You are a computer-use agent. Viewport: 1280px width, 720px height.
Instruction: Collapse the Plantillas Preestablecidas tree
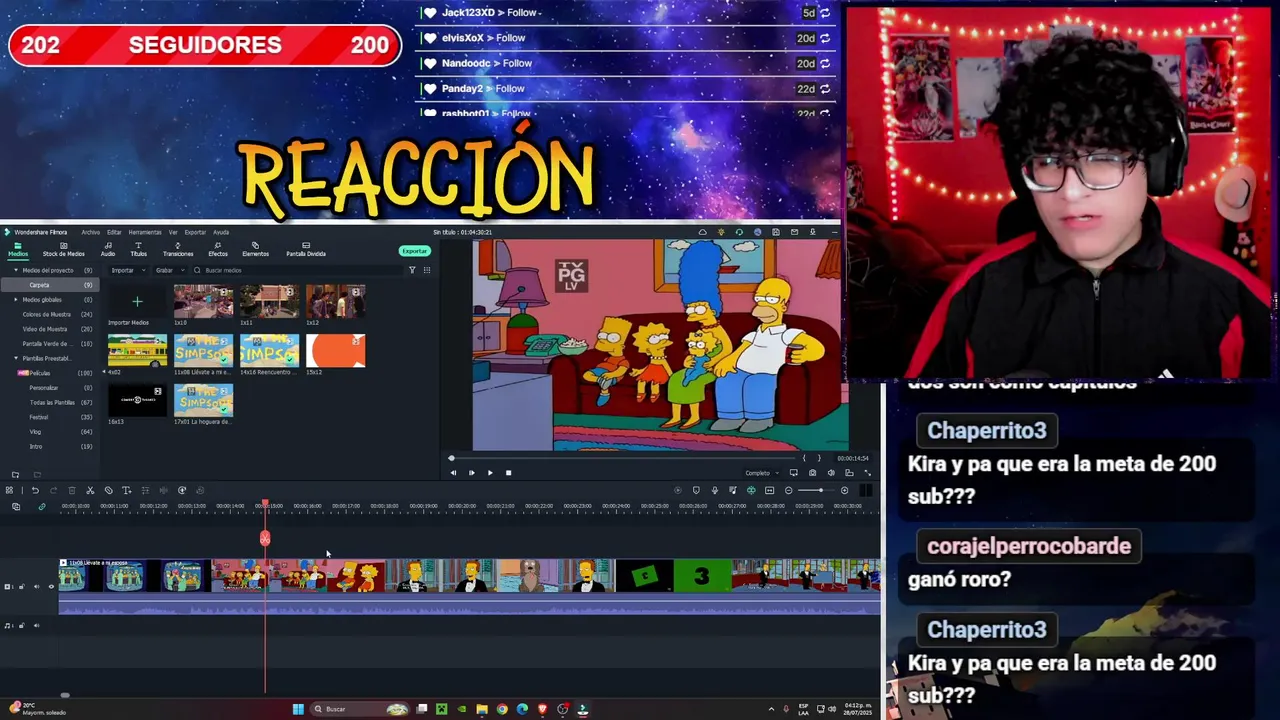pos(15,358)
